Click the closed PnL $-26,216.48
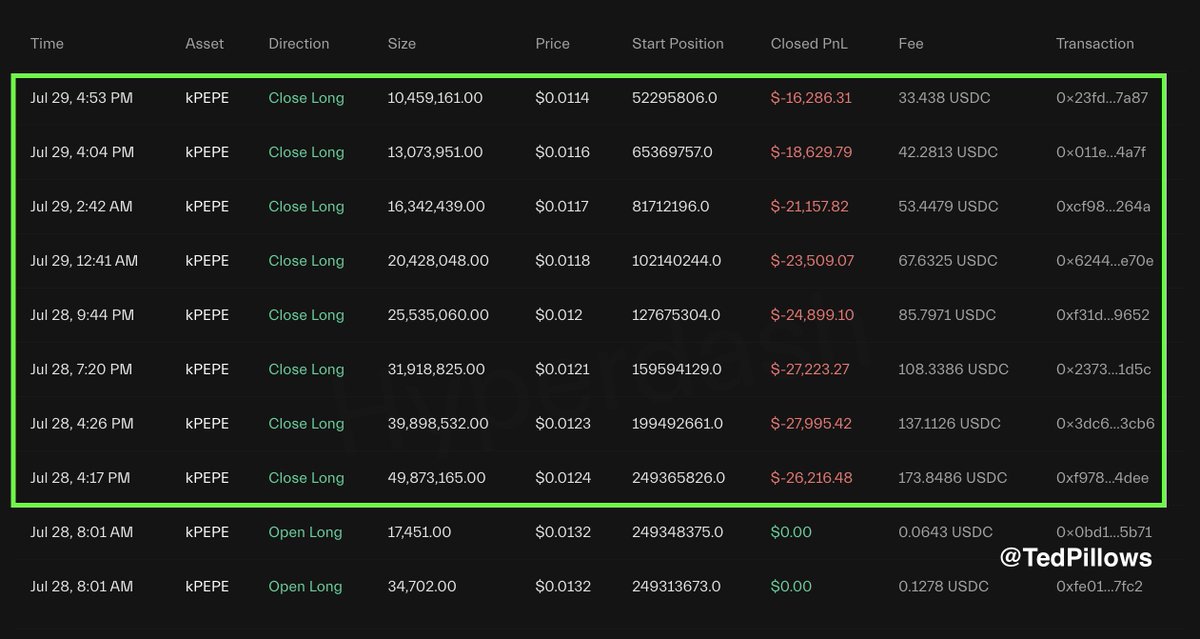Image resolution: width=1200 pixels, height=639 pixels. (811, 477)
